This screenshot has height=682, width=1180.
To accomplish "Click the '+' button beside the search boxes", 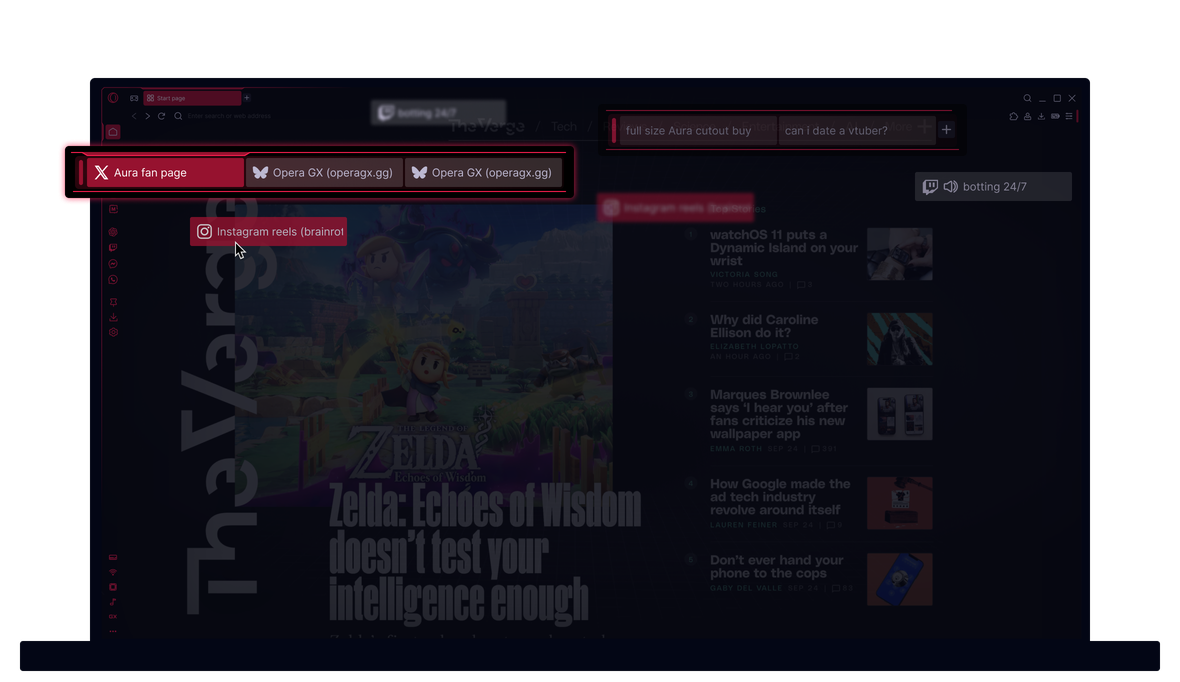I will click(x=946, y=129).
